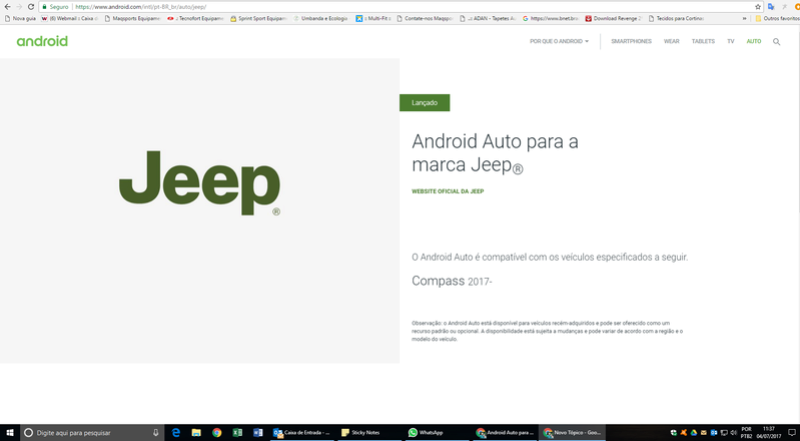800x441 pixels.
Task: Open the Outros favoritos folder
Action: (x=777, y=18)
